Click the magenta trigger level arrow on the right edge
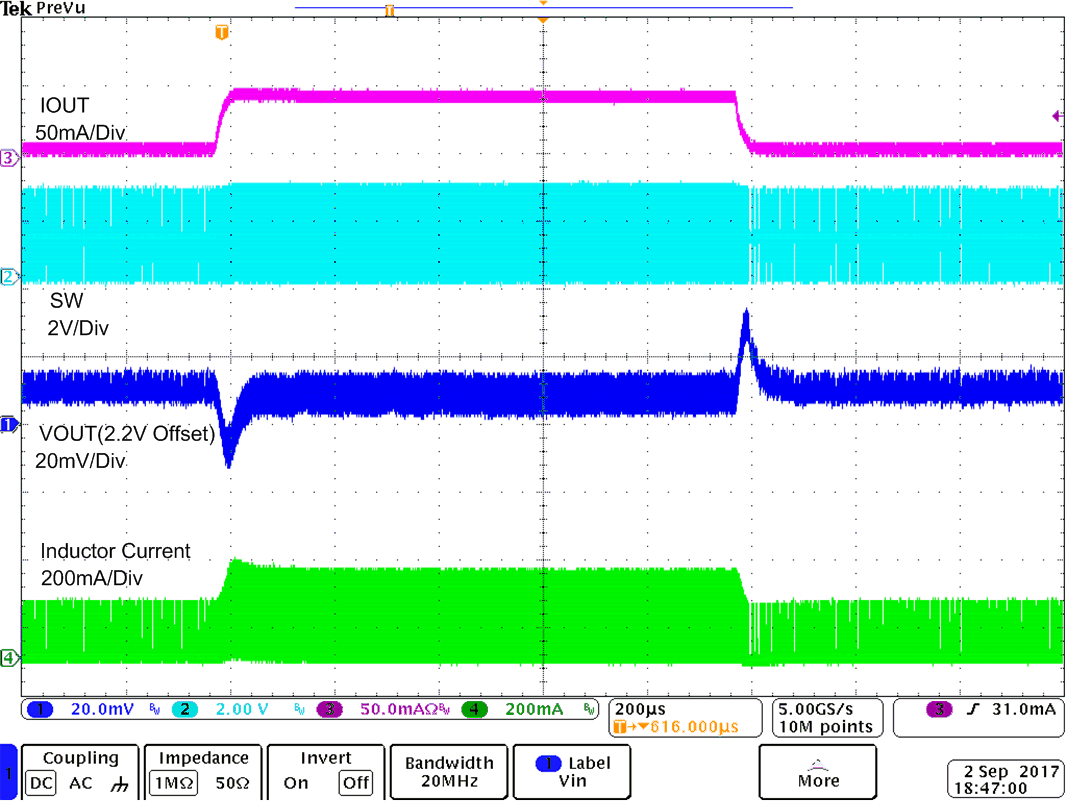Viewport: 1068px width, 801px height. [1056, 116]
